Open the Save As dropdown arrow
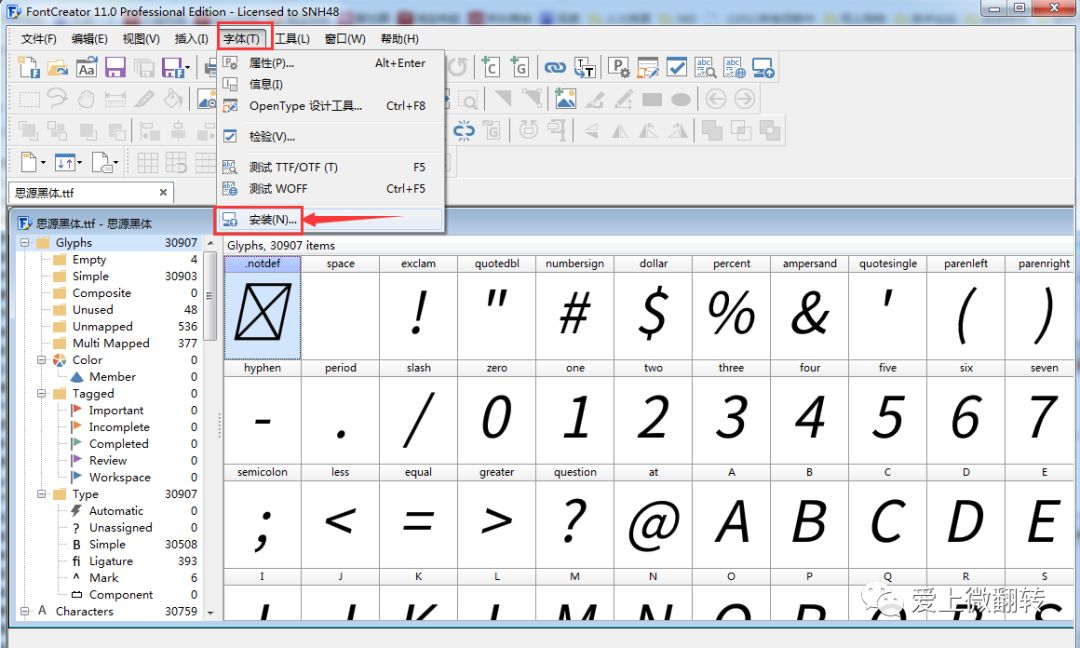This screenshot has height=648, width=1080. point(187,67)
